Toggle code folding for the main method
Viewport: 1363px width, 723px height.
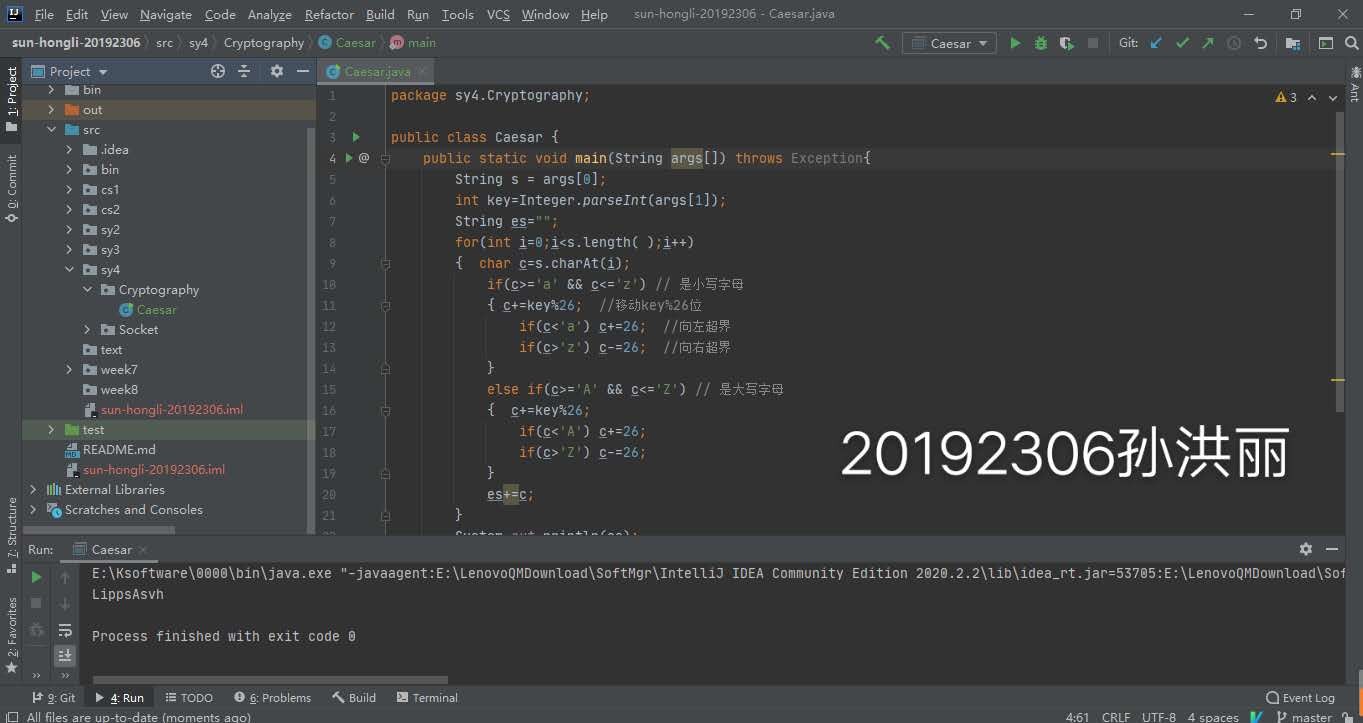384,158
